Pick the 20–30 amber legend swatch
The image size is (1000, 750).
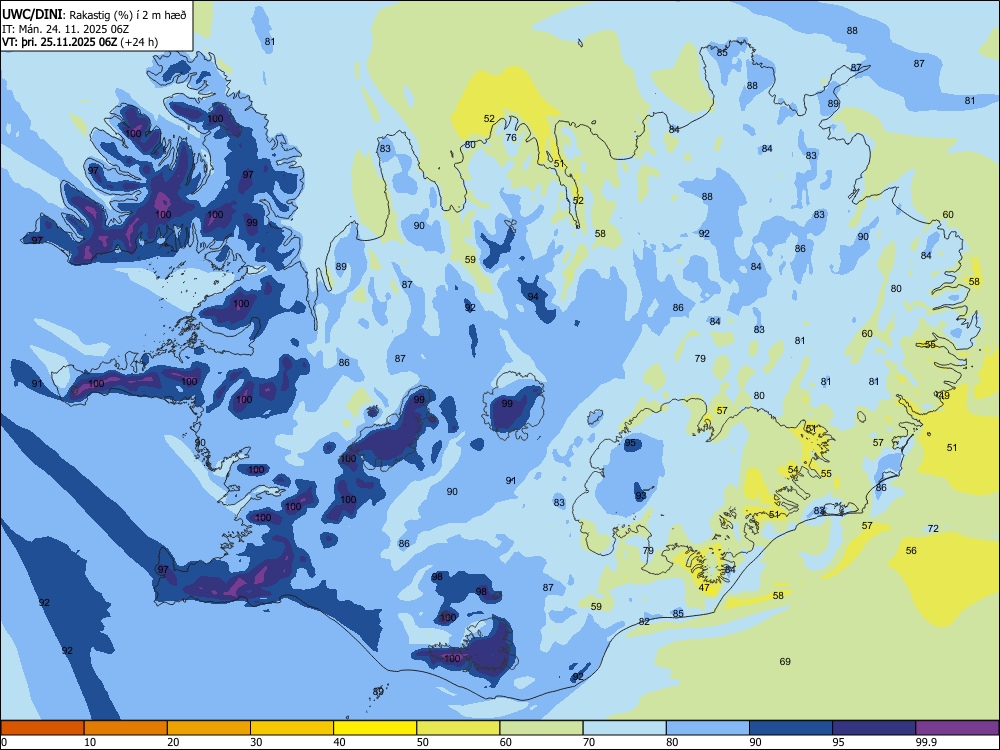click(209, 728)
